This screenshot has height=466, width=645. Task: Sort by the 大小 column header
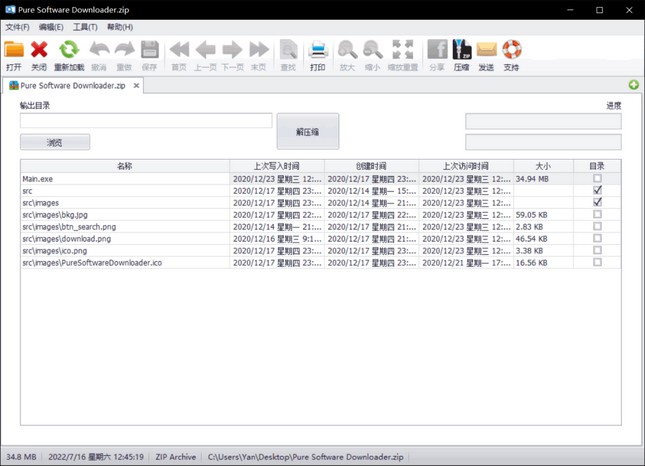tap(543, 166)
